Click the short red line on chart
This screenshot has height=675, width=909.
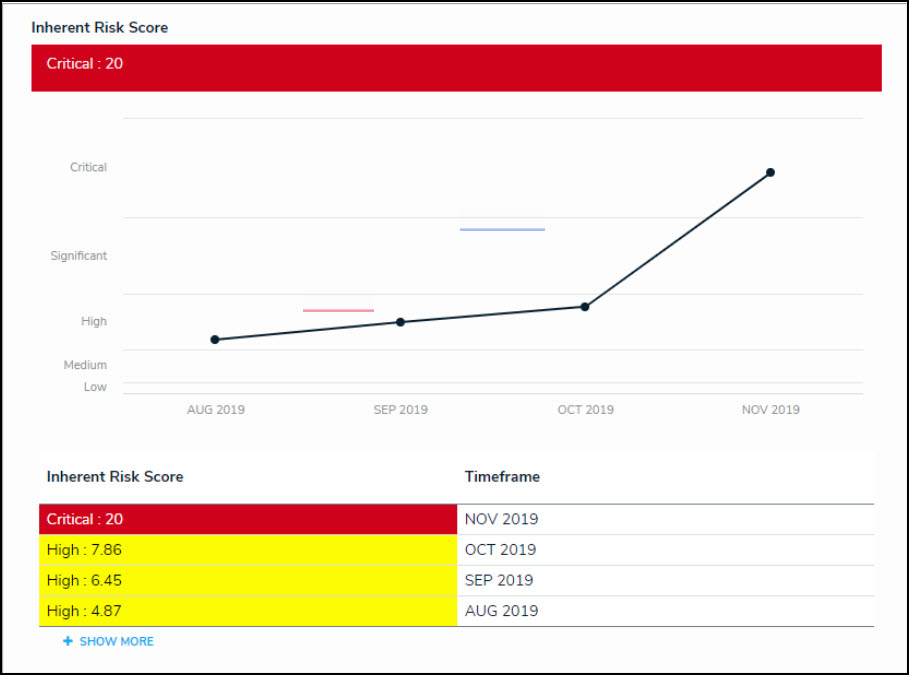pos(339,310)
